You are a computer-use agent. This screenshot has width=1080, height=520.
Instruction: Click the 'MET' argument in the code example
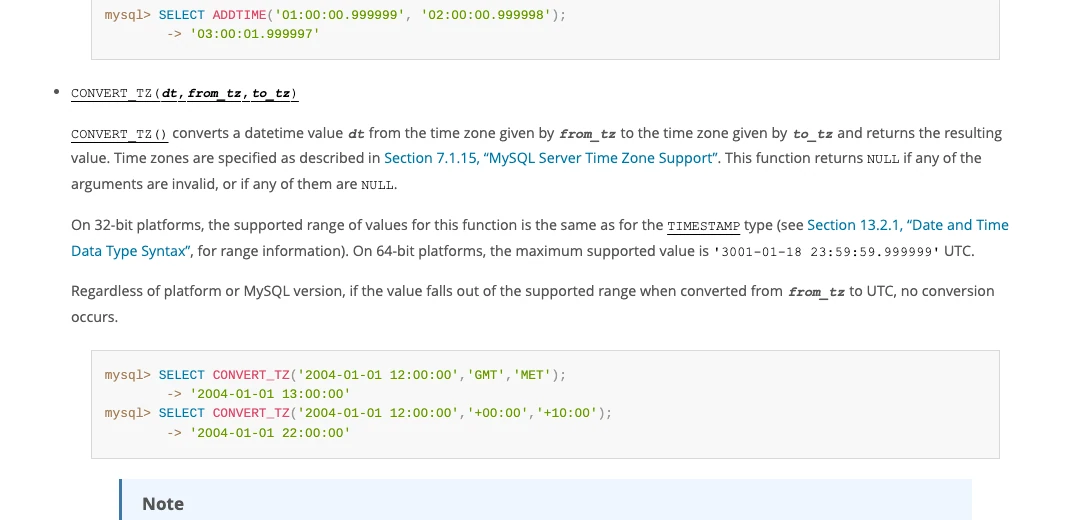[x=532, y=375]
